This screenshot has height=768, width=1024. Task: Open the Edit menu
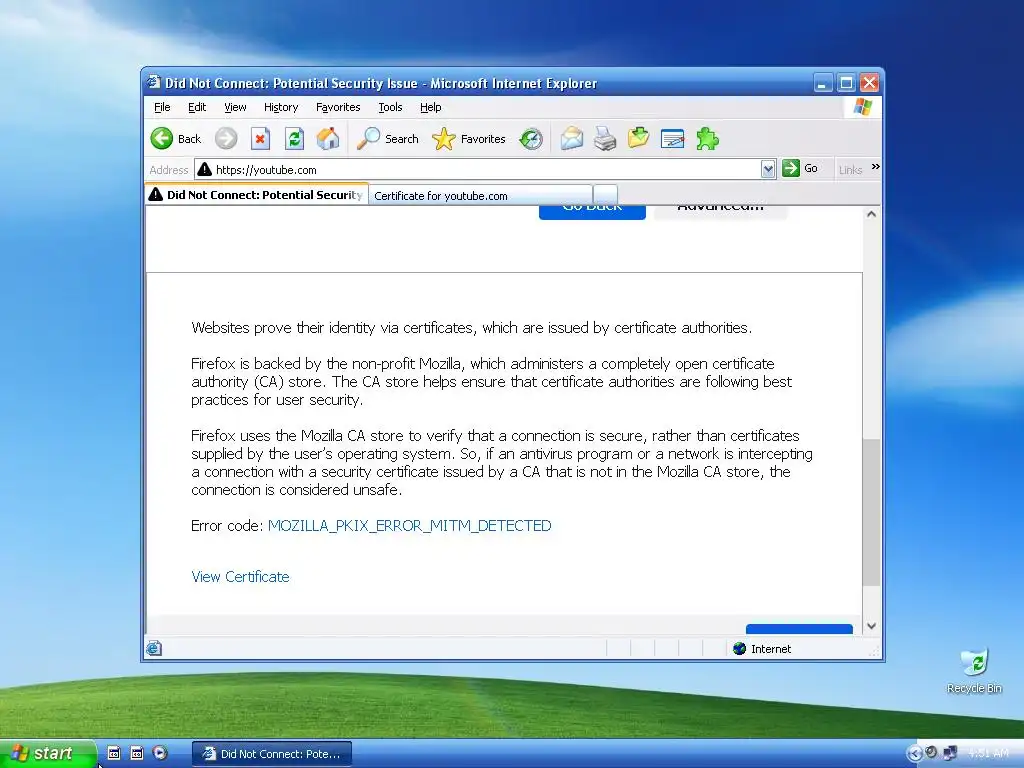tap(197, 107)
